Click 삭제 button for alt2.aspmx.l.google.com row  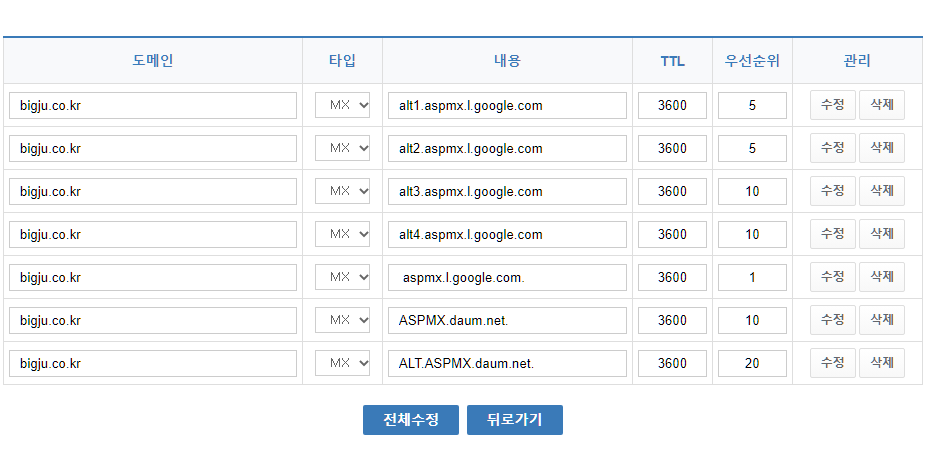pyautogui.click(x=882, y=148)
